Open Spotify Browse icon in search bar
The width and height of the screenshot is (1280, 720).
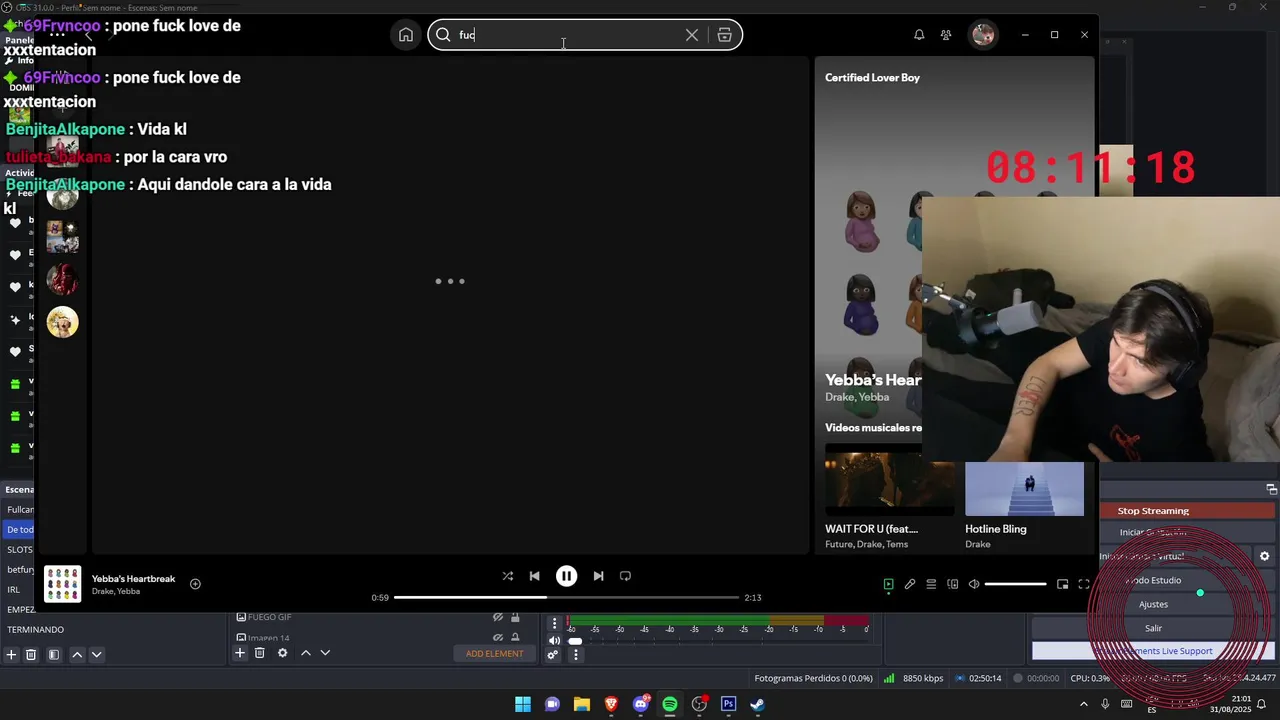[724, 35]
